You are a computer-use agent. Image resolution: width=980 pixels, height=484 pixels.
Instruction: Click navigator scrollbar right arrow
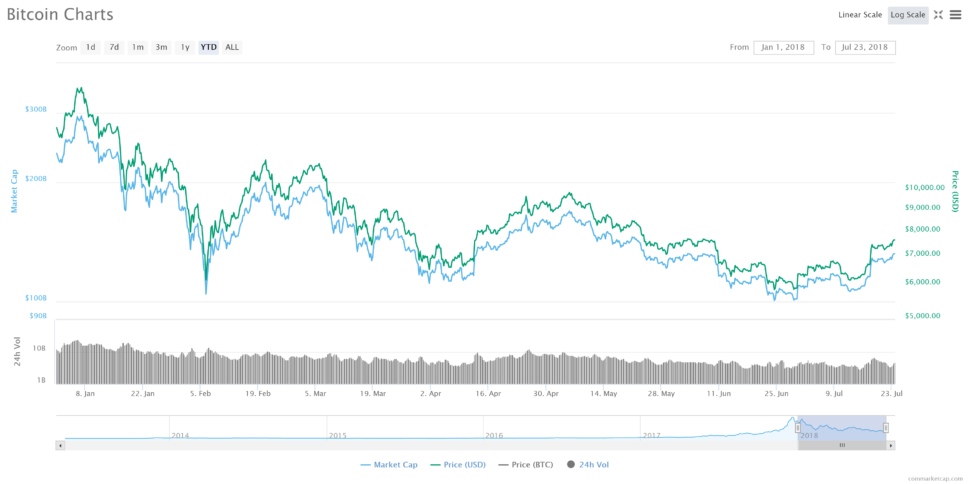point(889,445)
